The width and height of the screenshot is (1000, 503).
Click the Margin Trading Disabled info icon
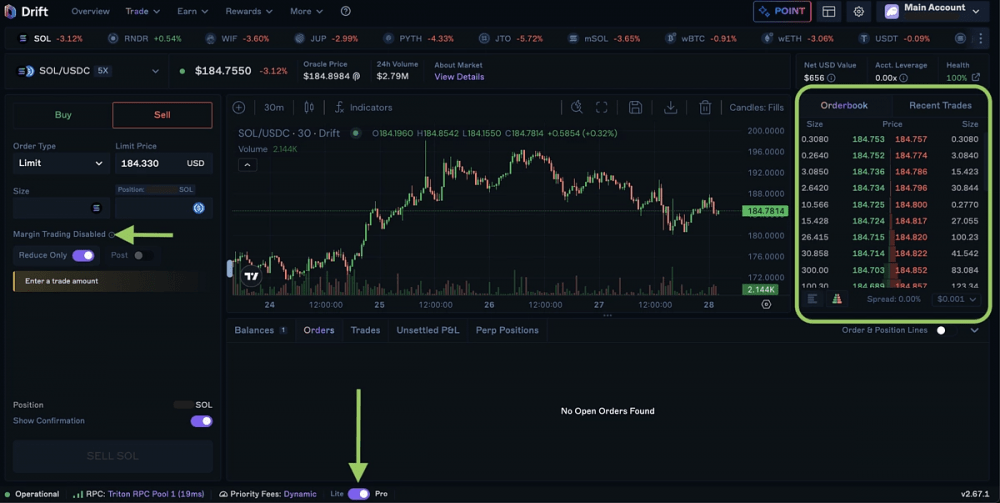(112, 235)
